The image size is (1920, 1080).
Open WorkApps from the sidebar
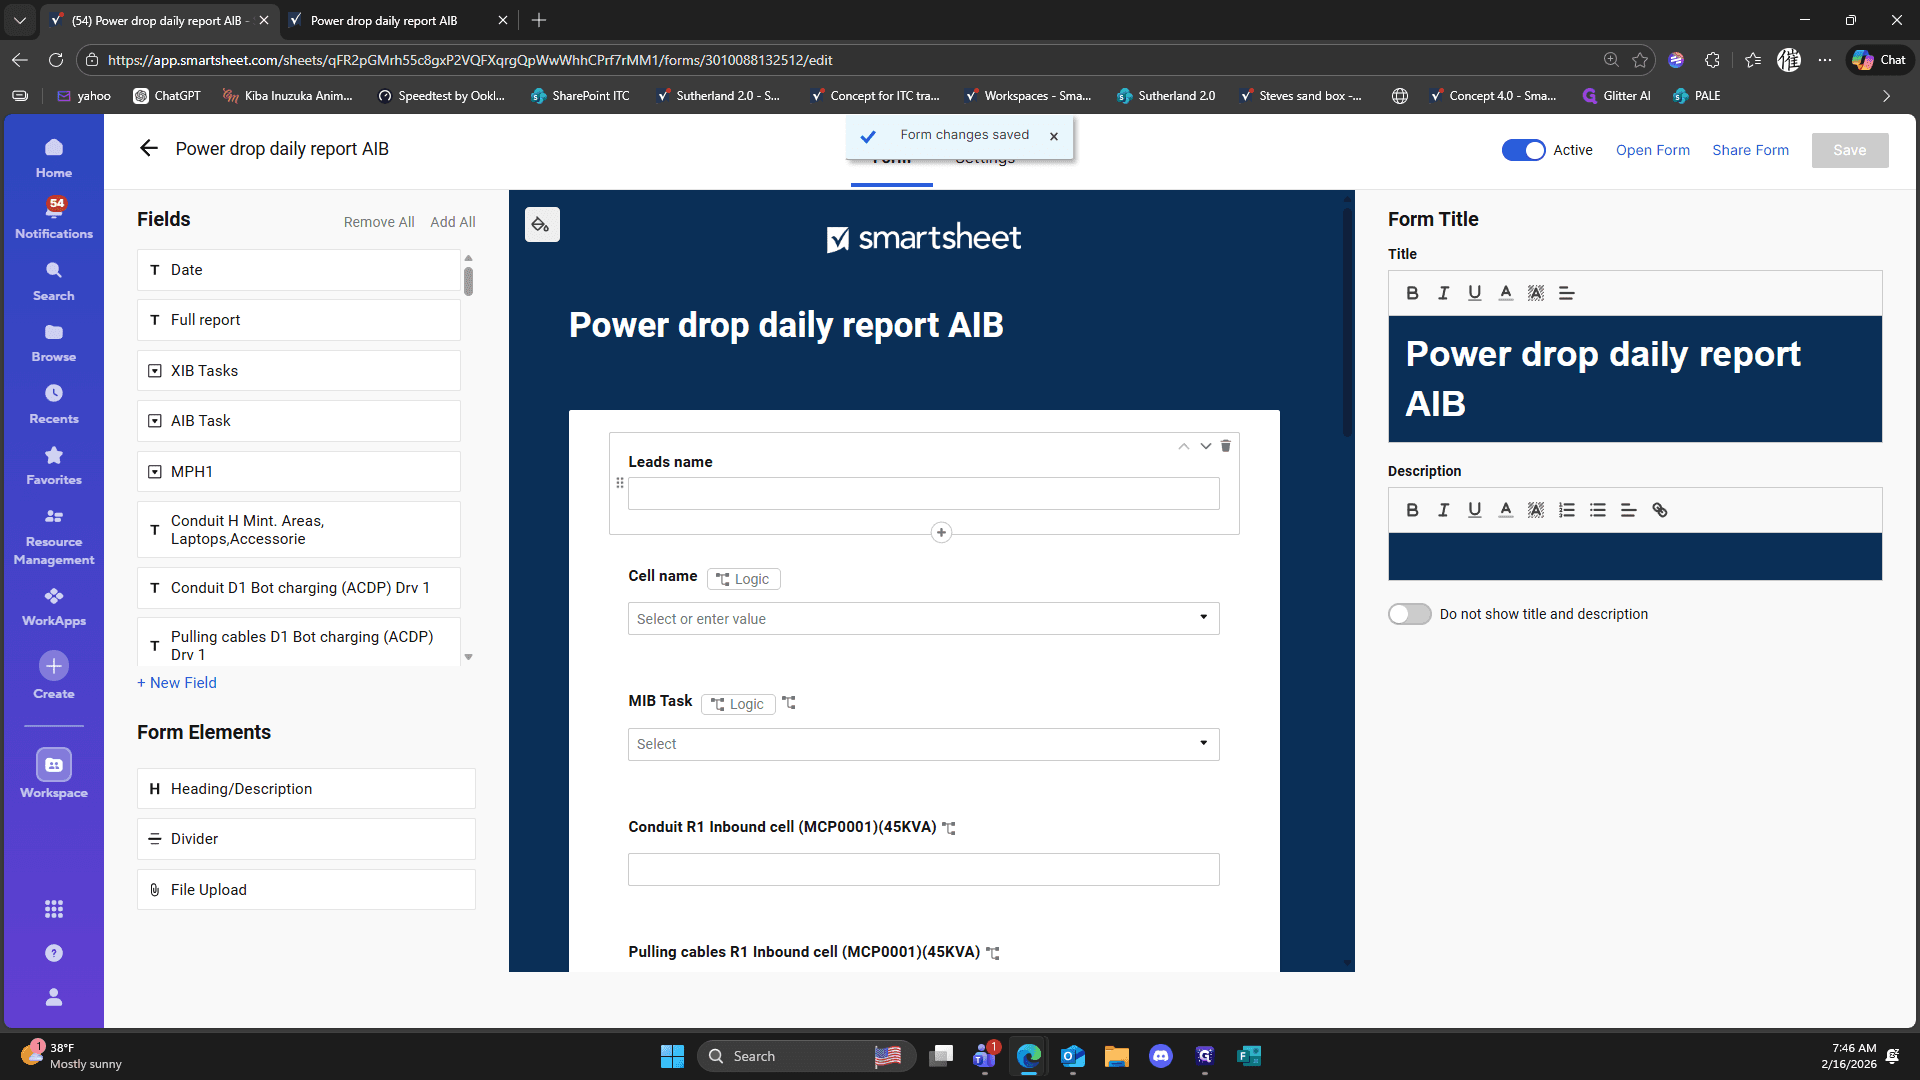click(54, 606)
